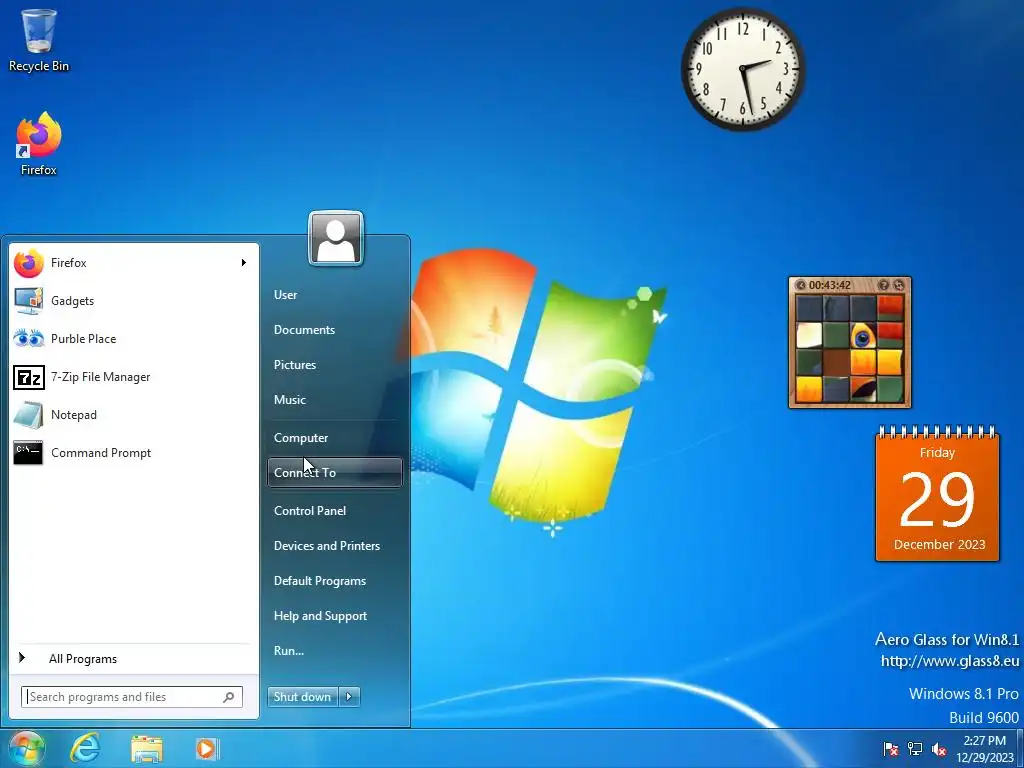1024x768 pixels.
Task: Click the Show desktop strip
Action: [x=1020, y=749]
